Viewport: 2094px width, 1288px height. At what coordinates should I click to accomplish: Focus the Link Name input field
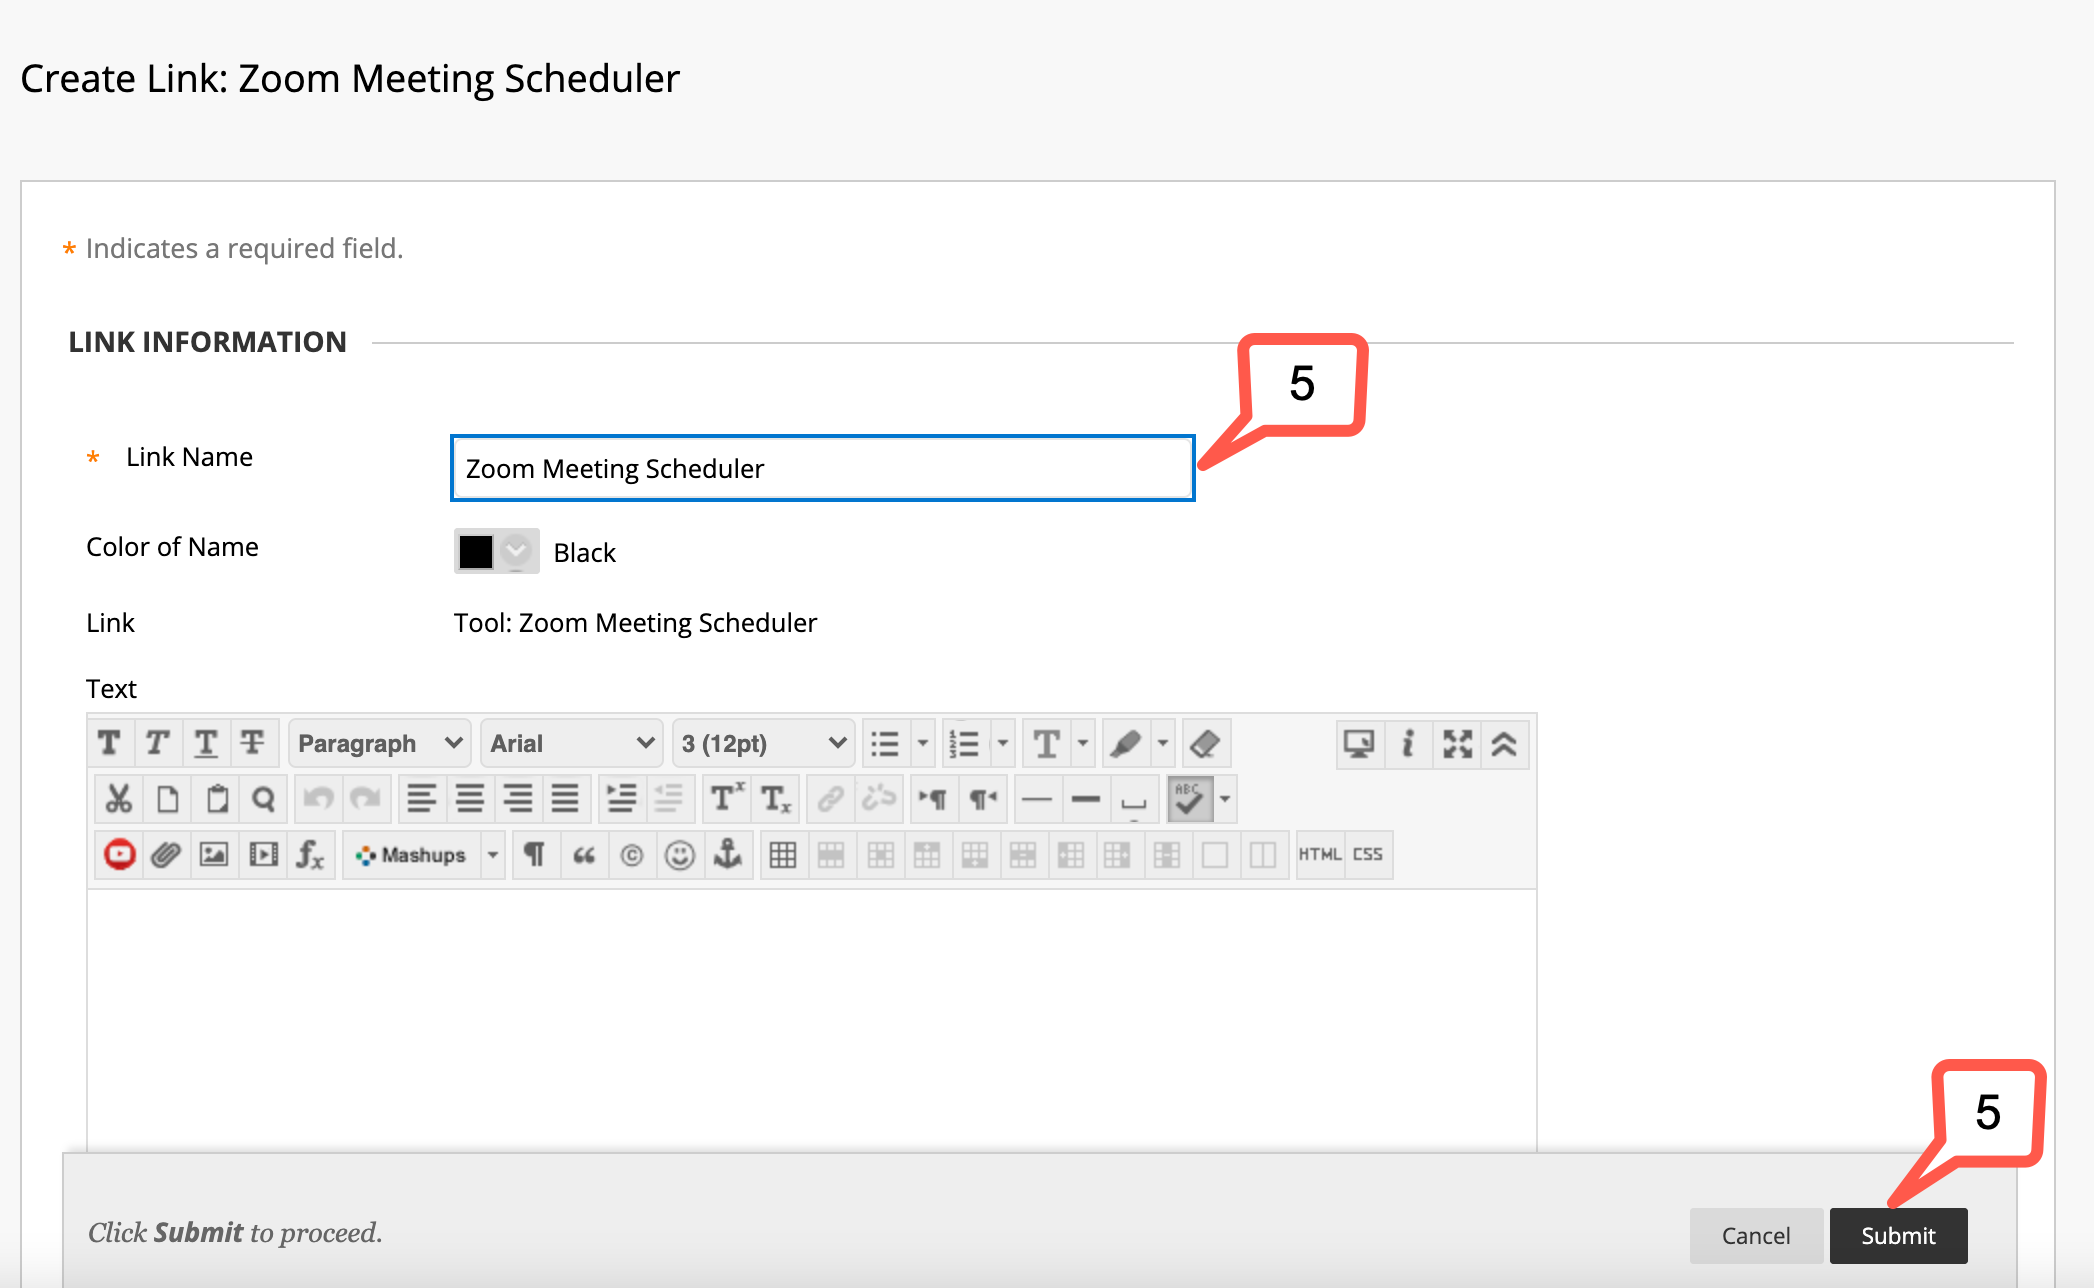click(823, 468)
